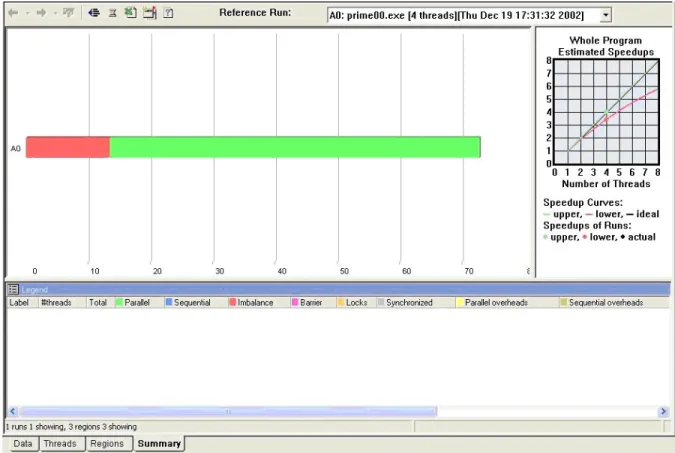Click the grayed-out filter icon in toolbar

(68, 12)
